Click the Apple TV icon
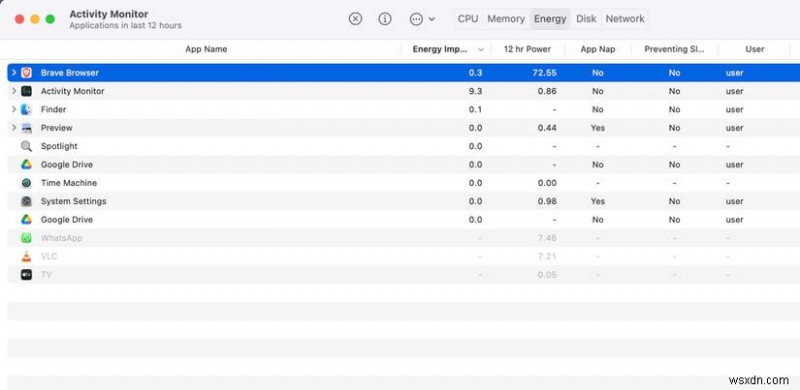Screen dimensions: 800x390 point(27,275)
